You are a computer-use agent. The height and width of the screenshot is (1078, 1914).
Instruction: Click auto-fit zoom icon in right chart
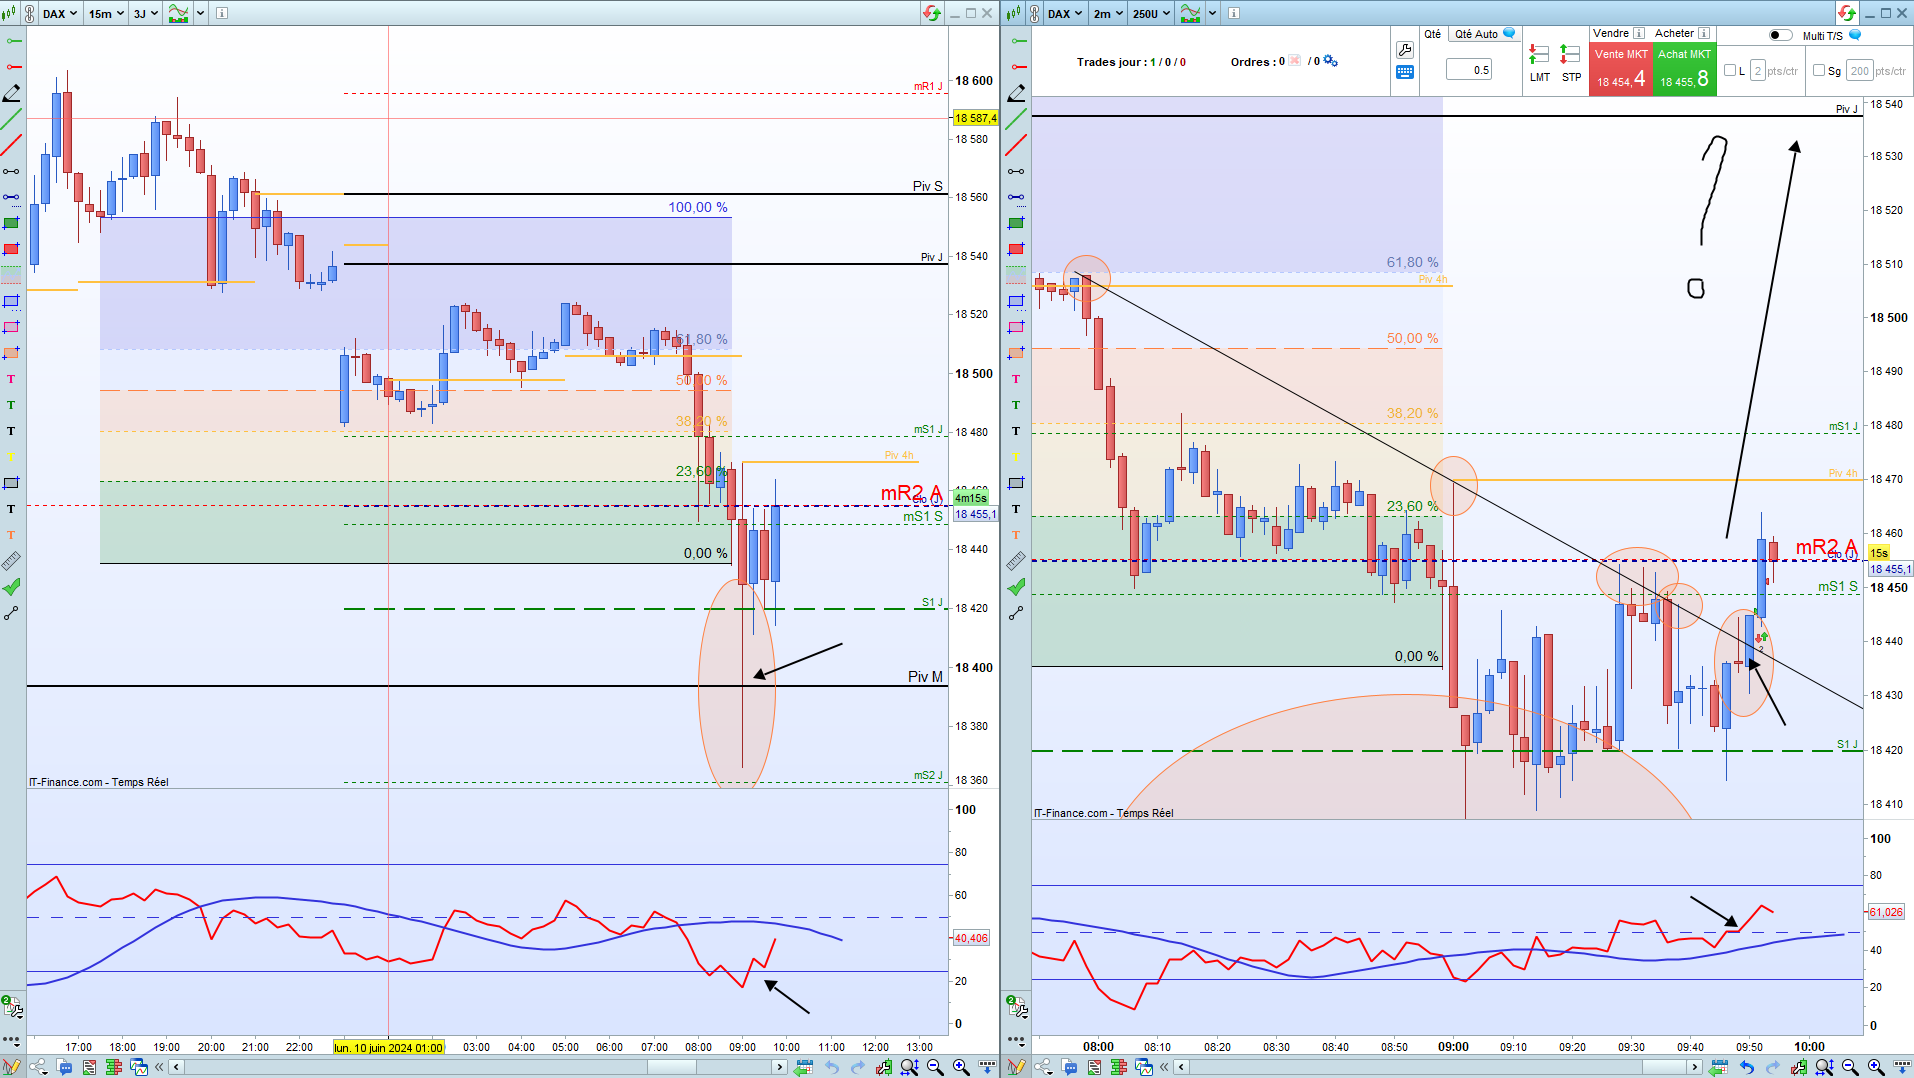click(x=1825, y=1067)
